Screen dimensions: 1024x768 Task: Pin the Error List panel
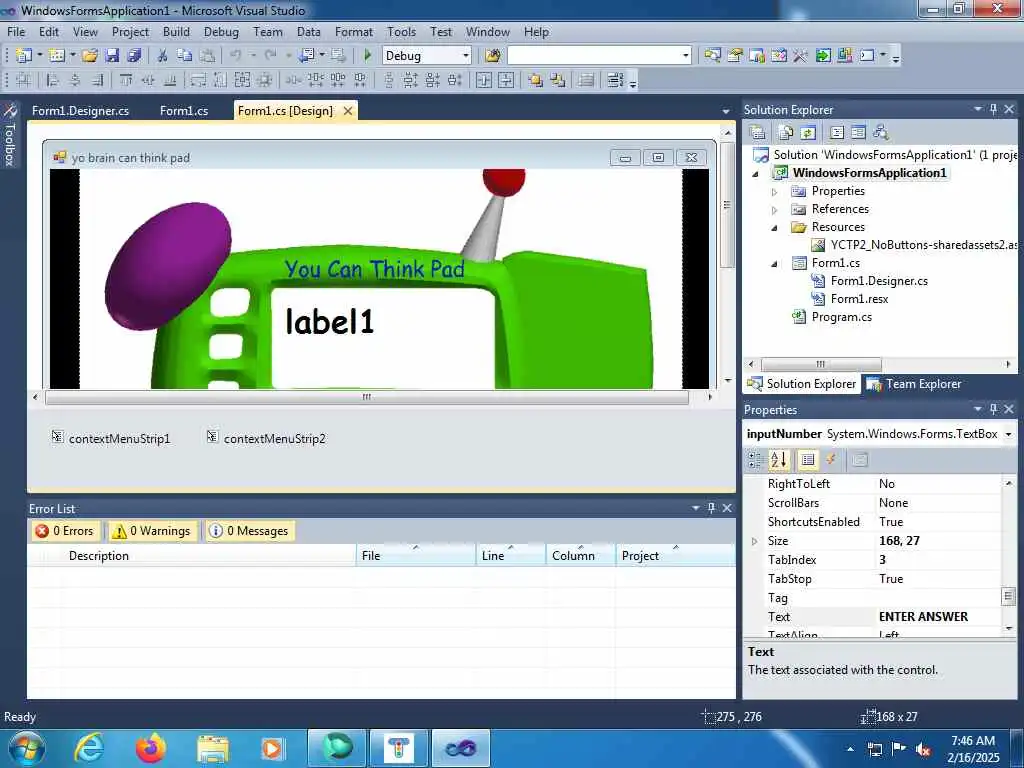(712, 507)
